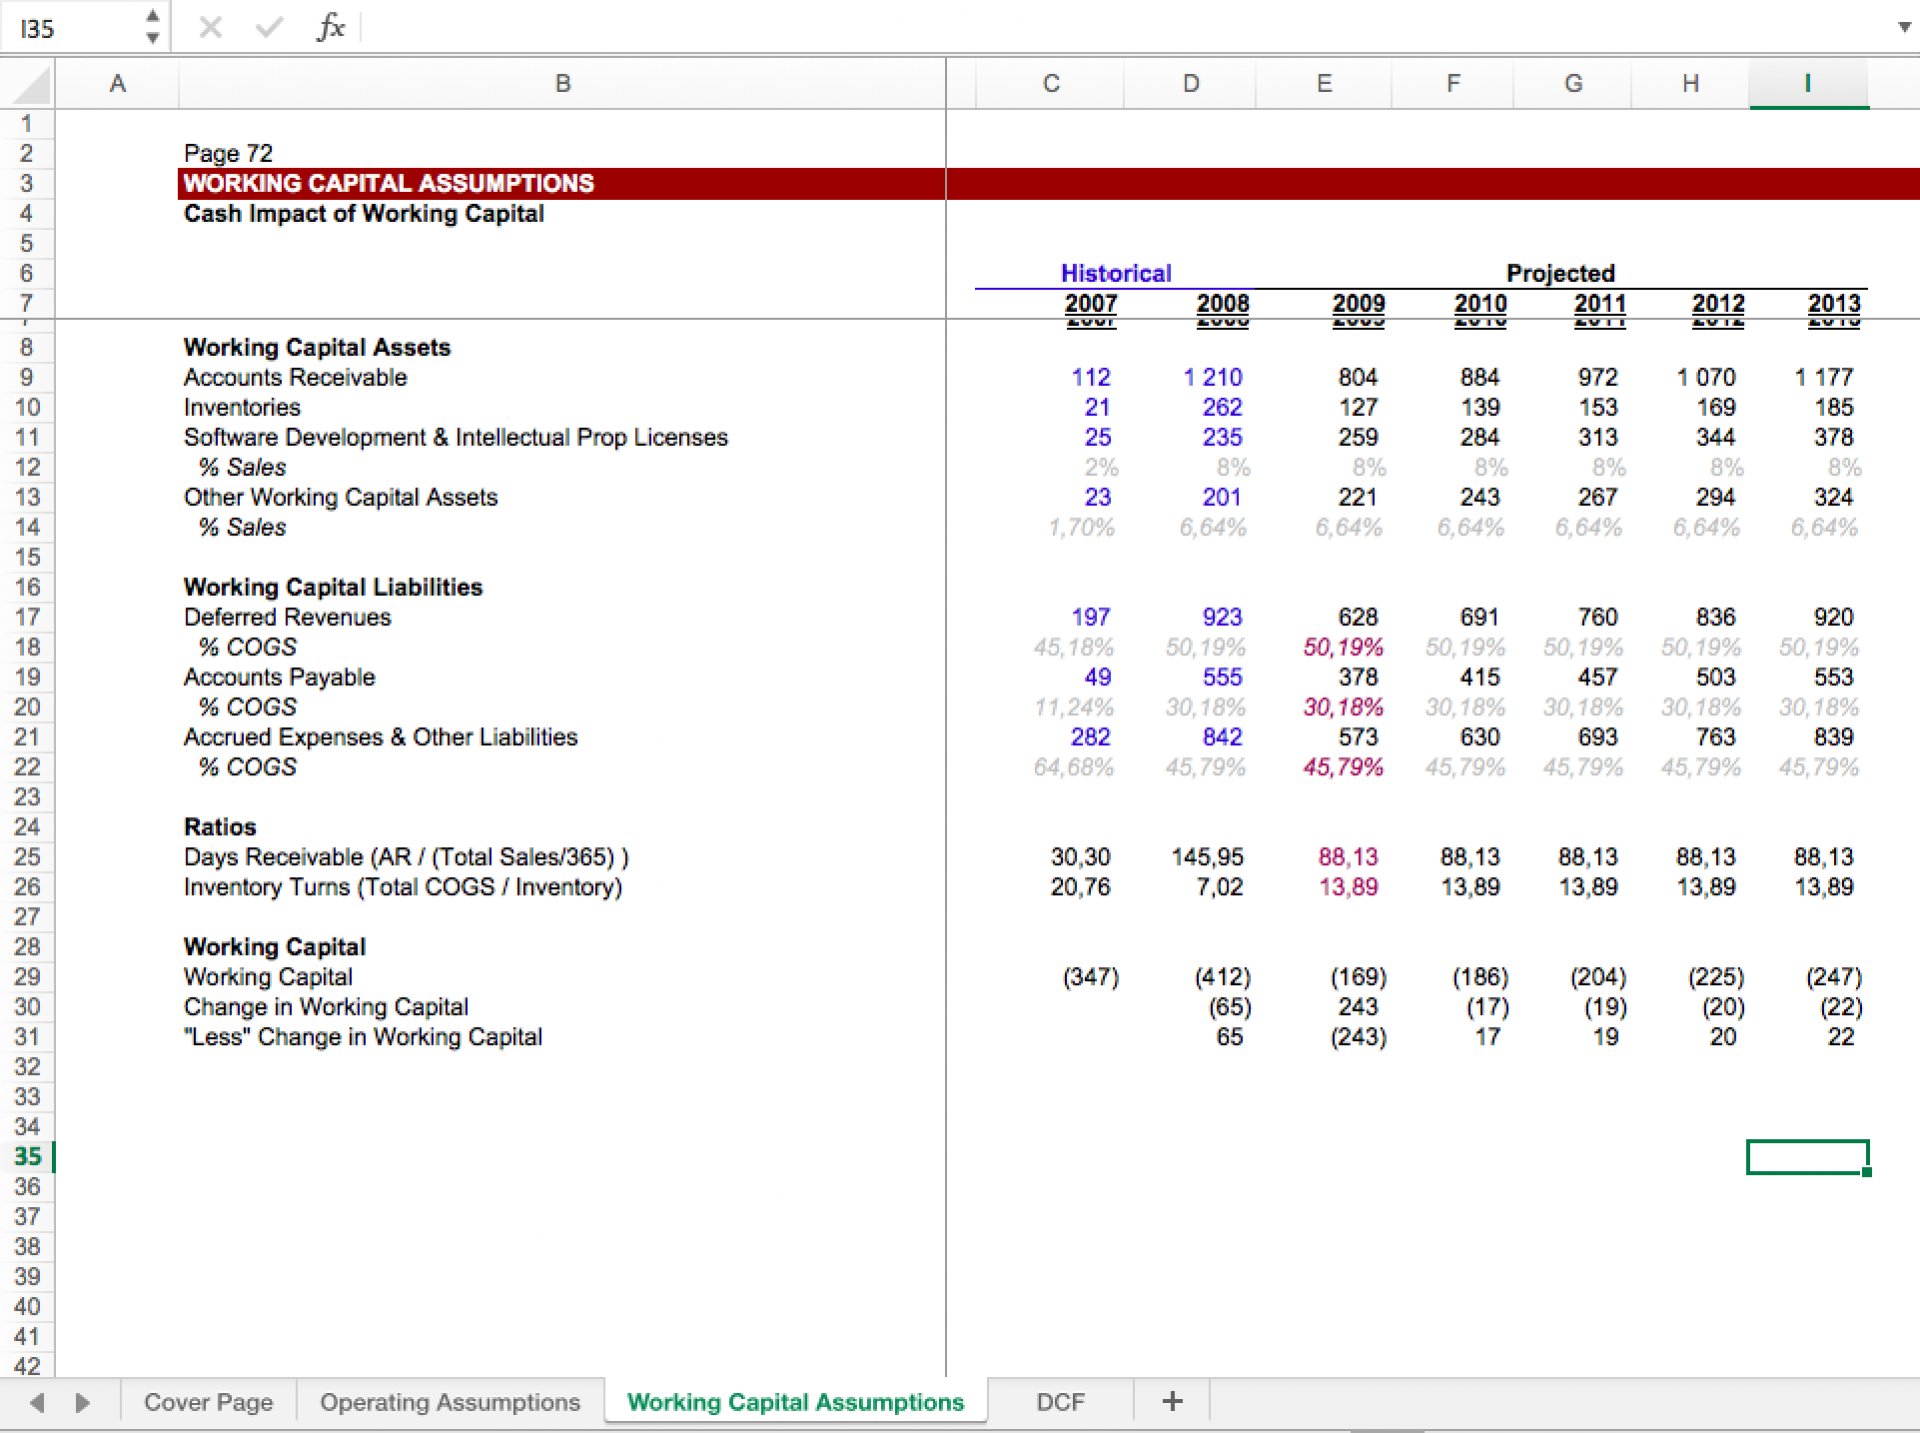Click the 'Ratios' section heading

(x=220, y=827)
